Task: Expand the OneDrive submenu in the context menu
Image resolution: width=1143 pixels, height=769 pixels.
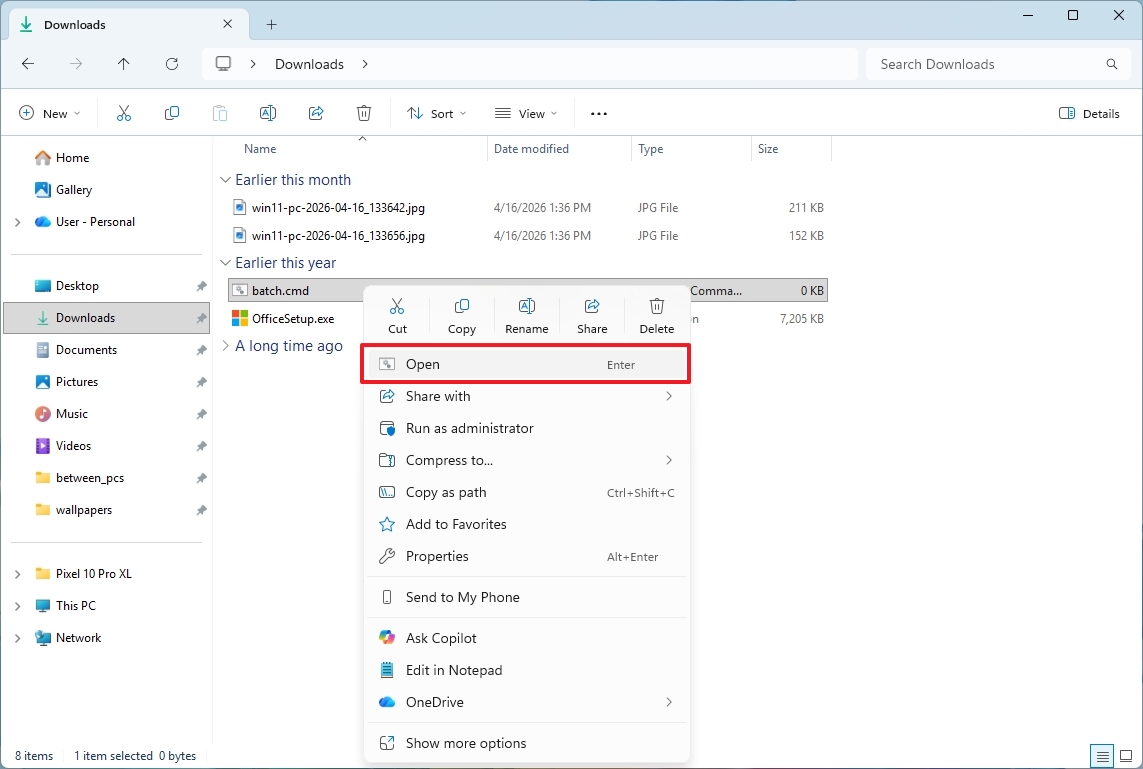Action: (x=434, y=702)
